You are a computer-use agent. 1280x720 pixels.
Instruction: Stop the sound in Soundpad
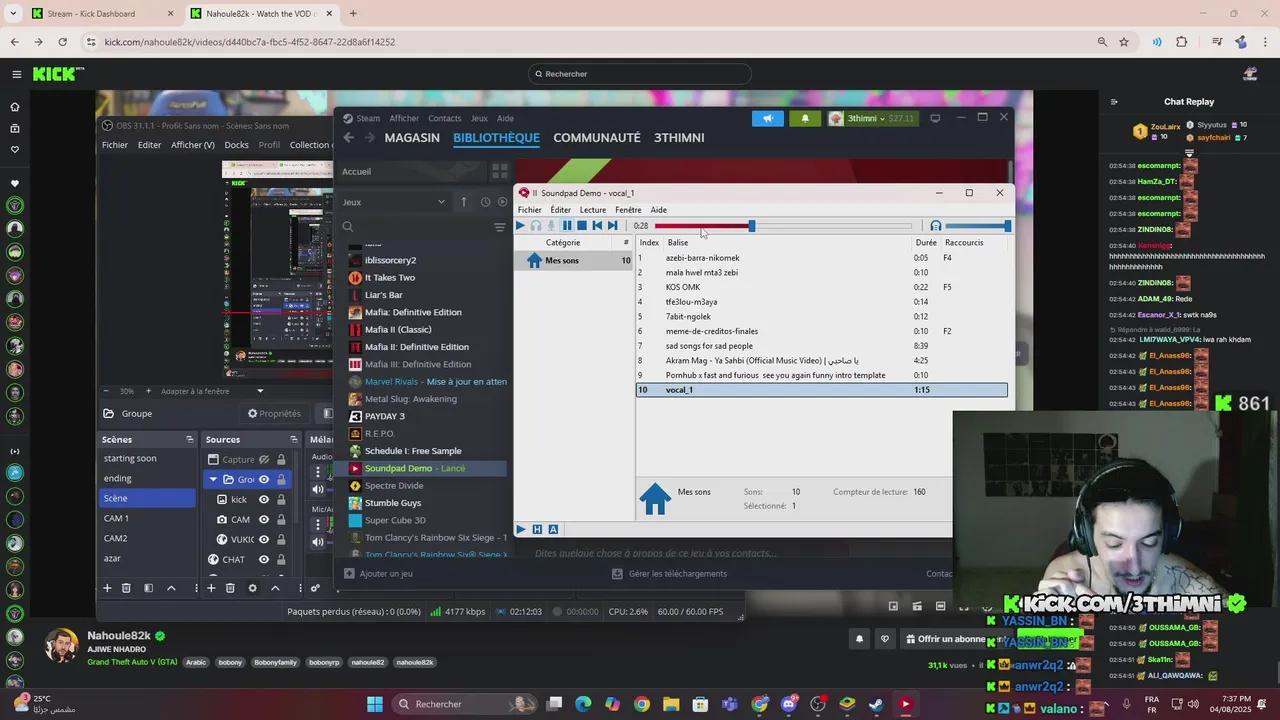[x=582, y=226]
